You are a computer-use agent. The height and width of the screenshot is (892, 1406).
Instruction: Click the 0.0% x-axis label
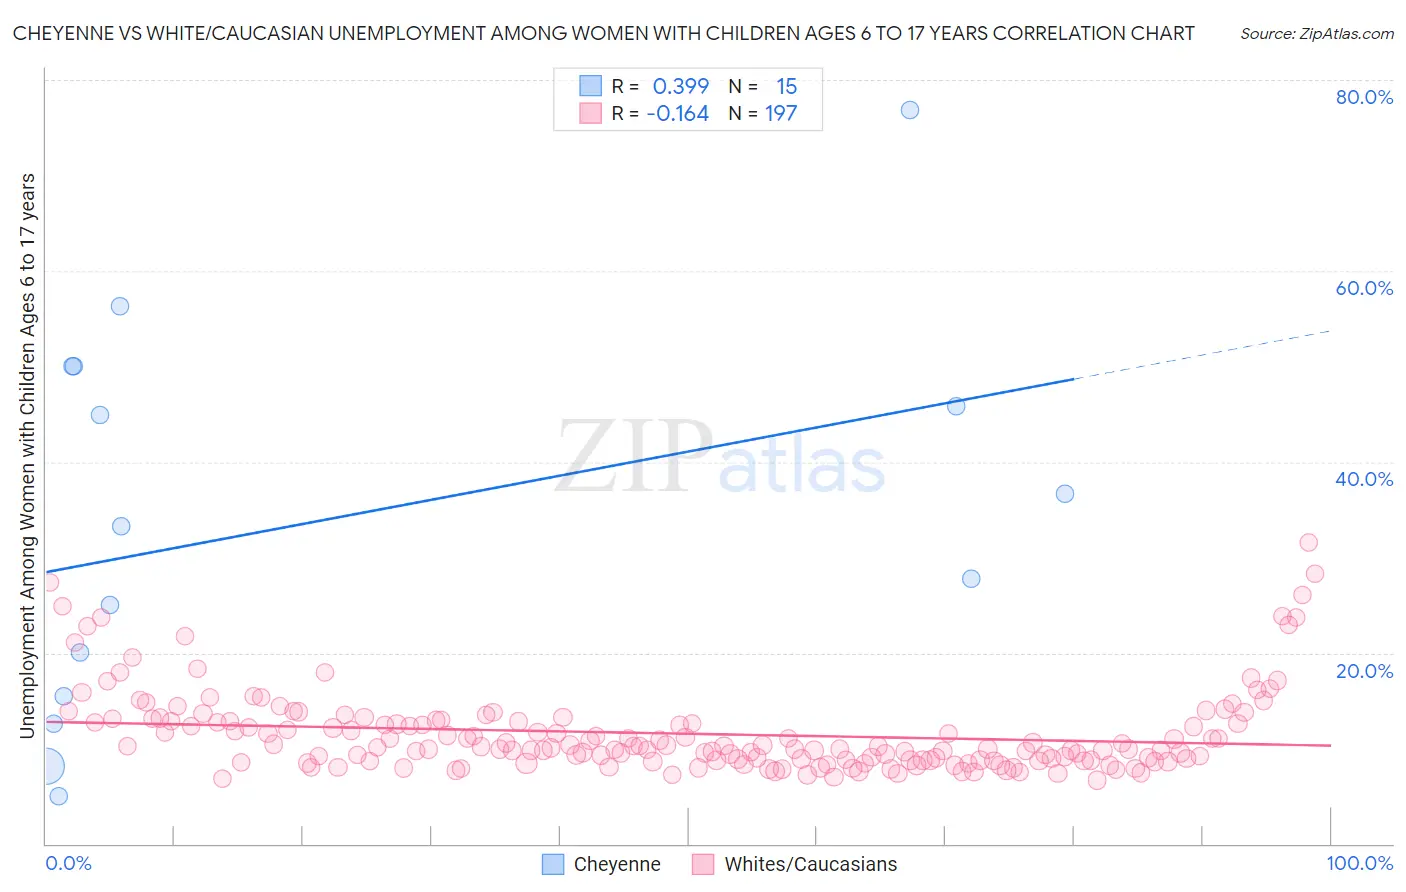[x=68, y=863]
